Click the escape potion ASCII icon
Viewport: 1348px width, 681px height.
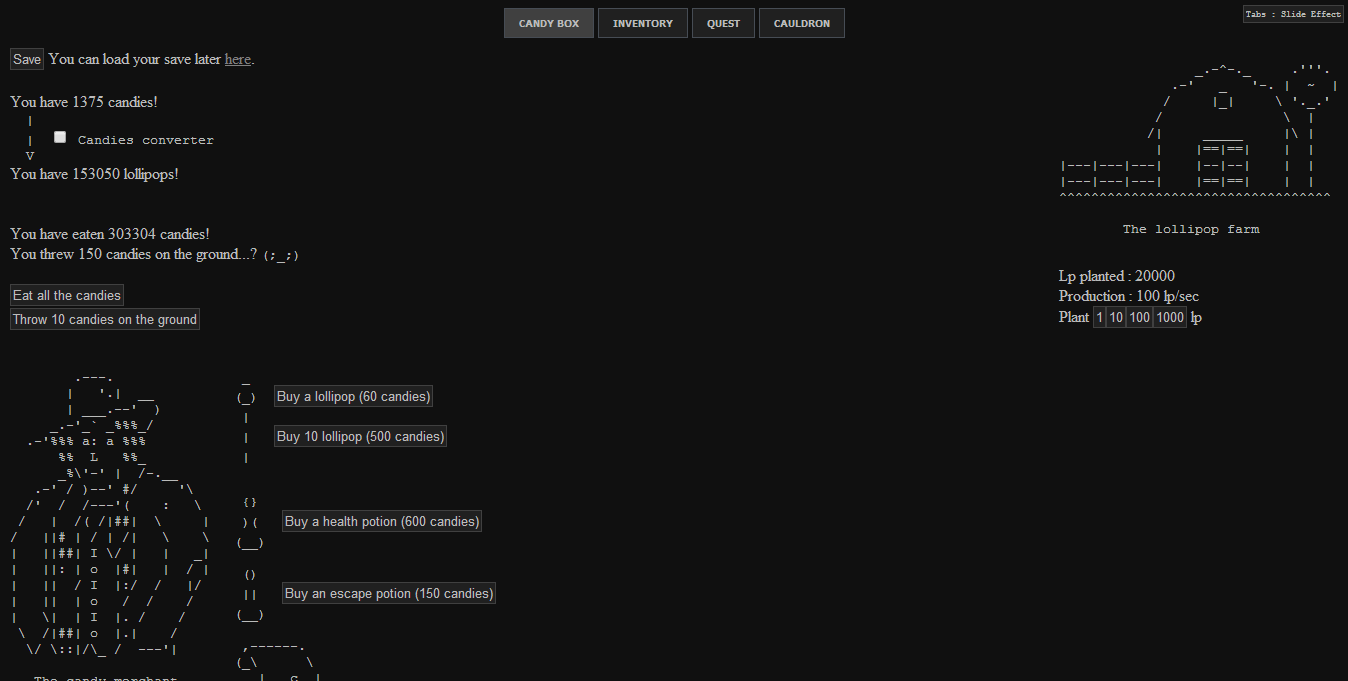point(250,595)
